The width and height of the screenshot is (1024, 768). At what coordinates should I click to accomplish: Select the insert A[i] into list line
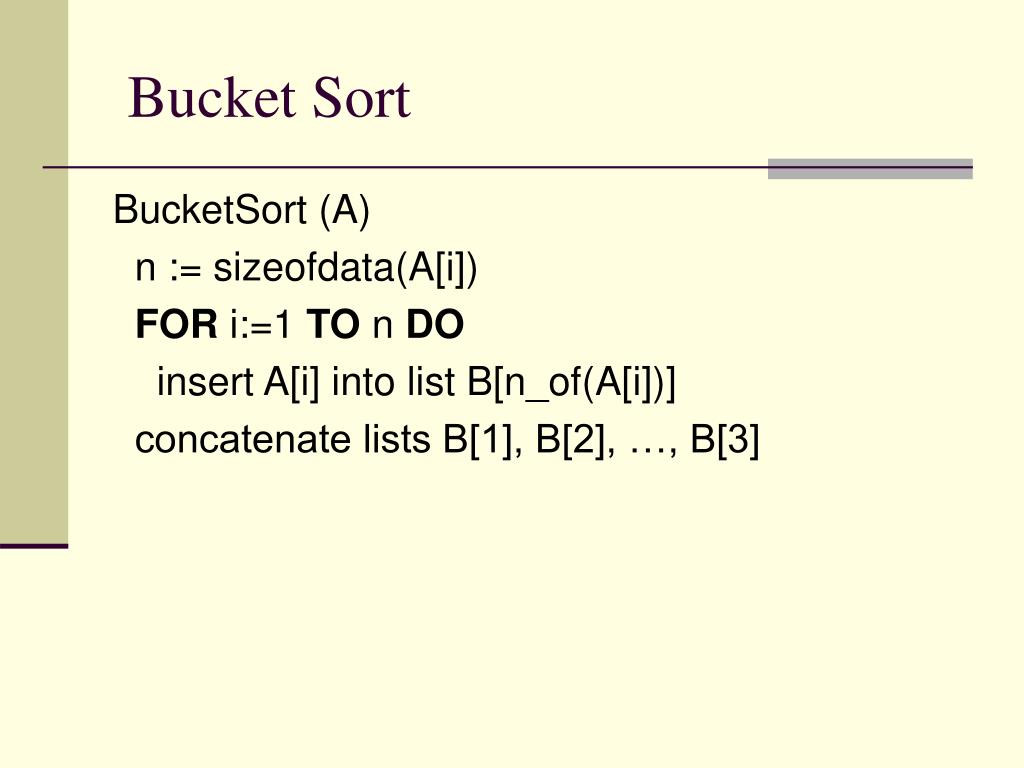pyautogui.click(x=416, y=382)
